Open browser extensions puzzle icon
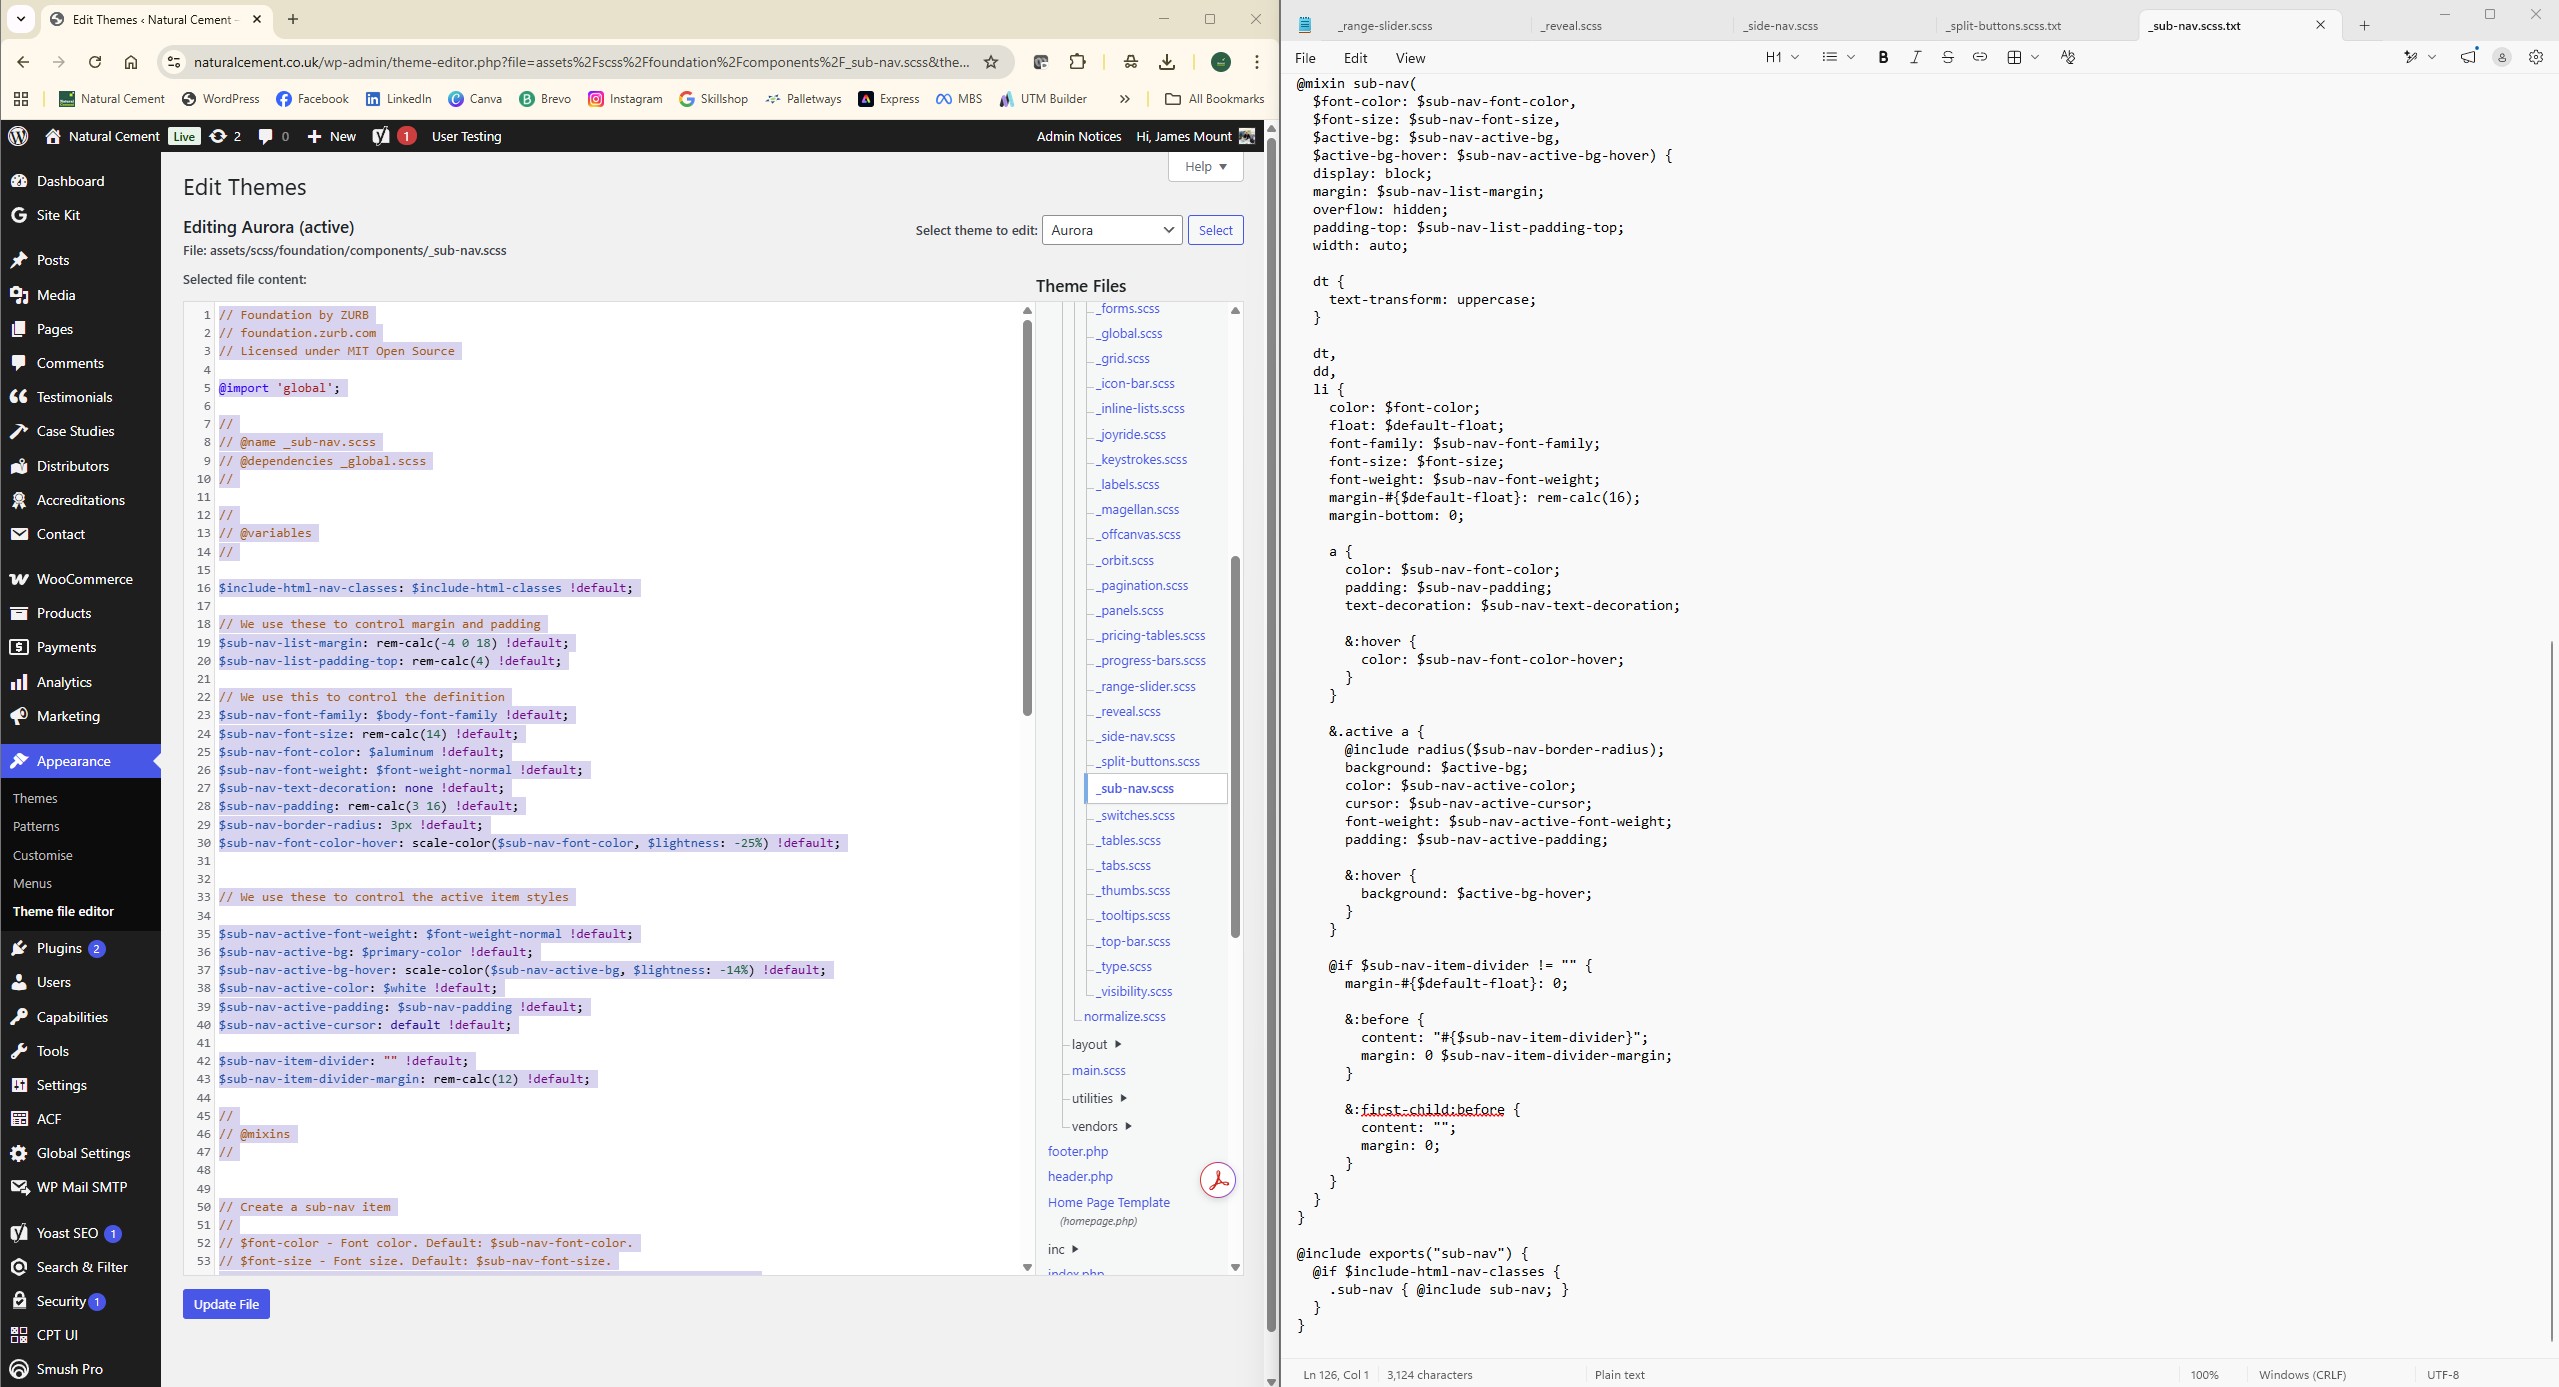The height and width of the screenshot is (1387, 2559). (x=1077, y=62)
